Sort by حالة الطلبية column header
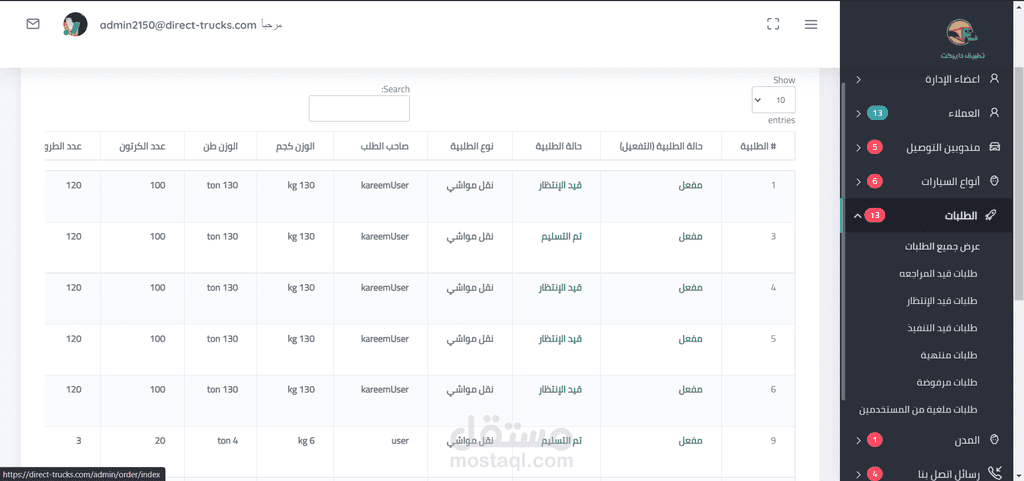The height and width of the screenshot is (481, 1024). 556,147
